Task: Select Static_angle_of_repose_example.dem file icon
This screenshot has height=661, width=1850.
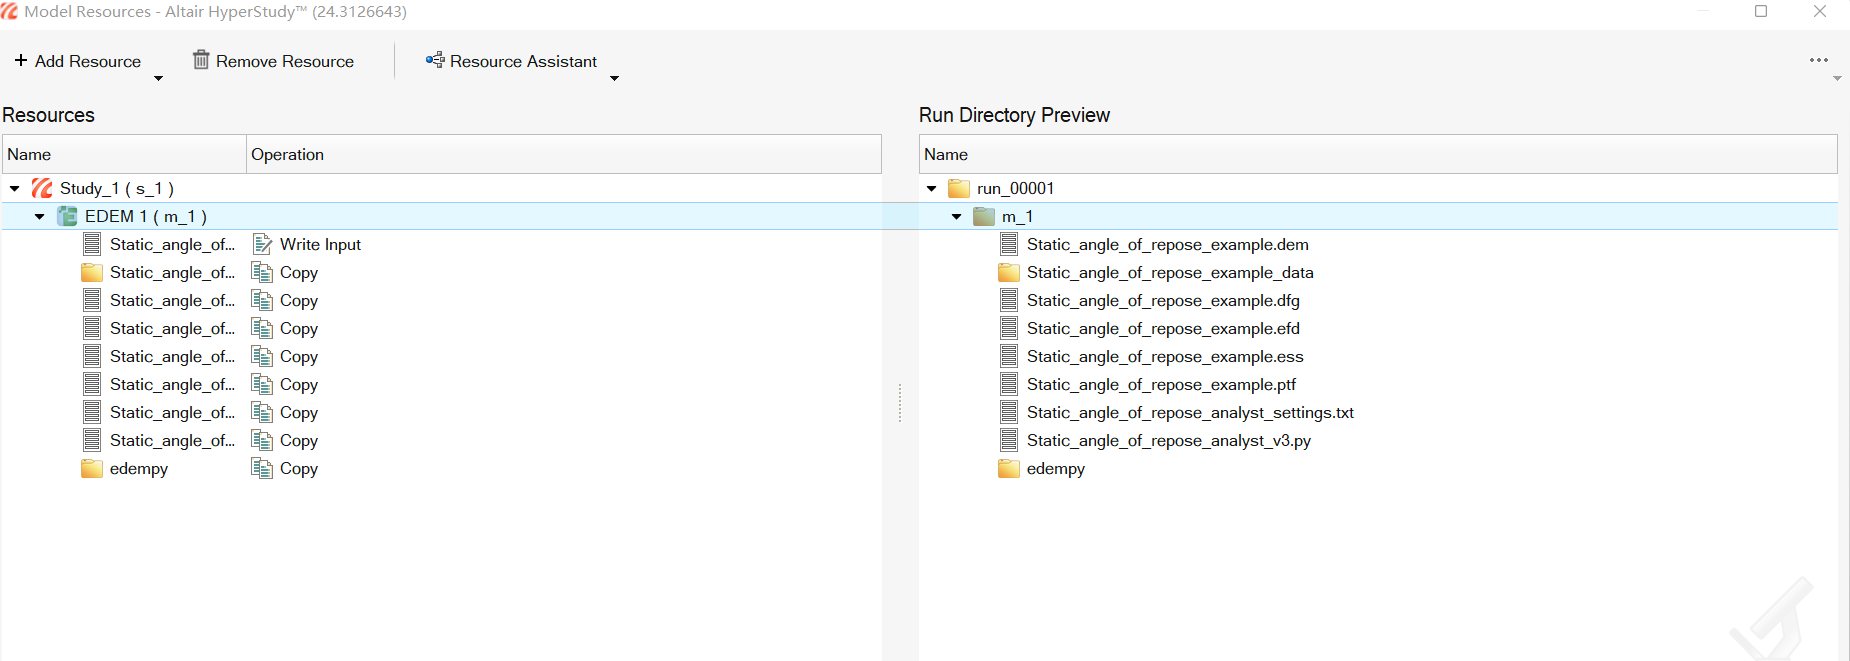Action: (x=1009, y=244)
